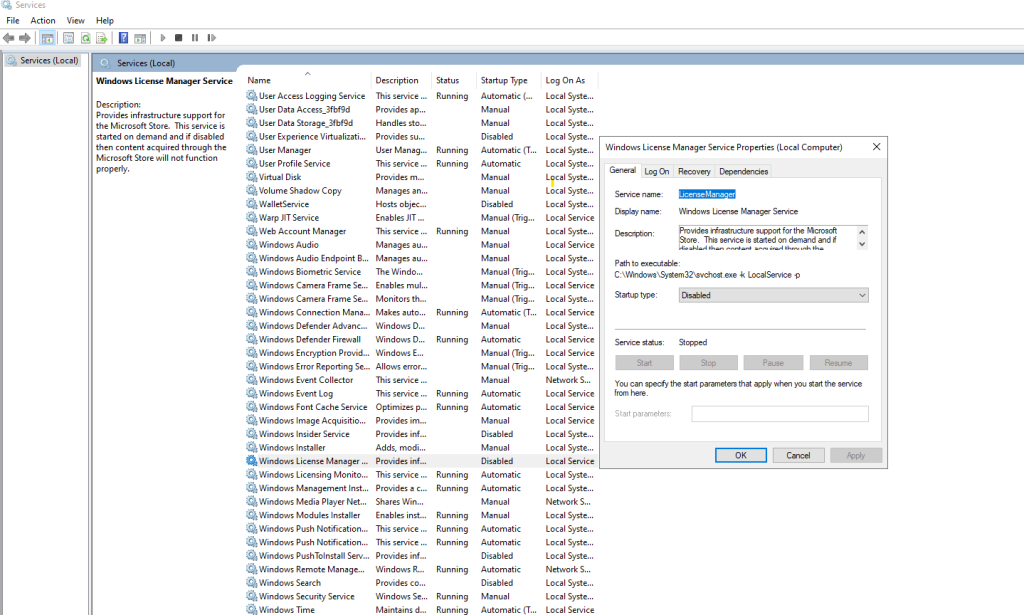Toggle the Show/Hide Action Pane button
This screenshot has height=615, width=1024.
tap(140, 37)
